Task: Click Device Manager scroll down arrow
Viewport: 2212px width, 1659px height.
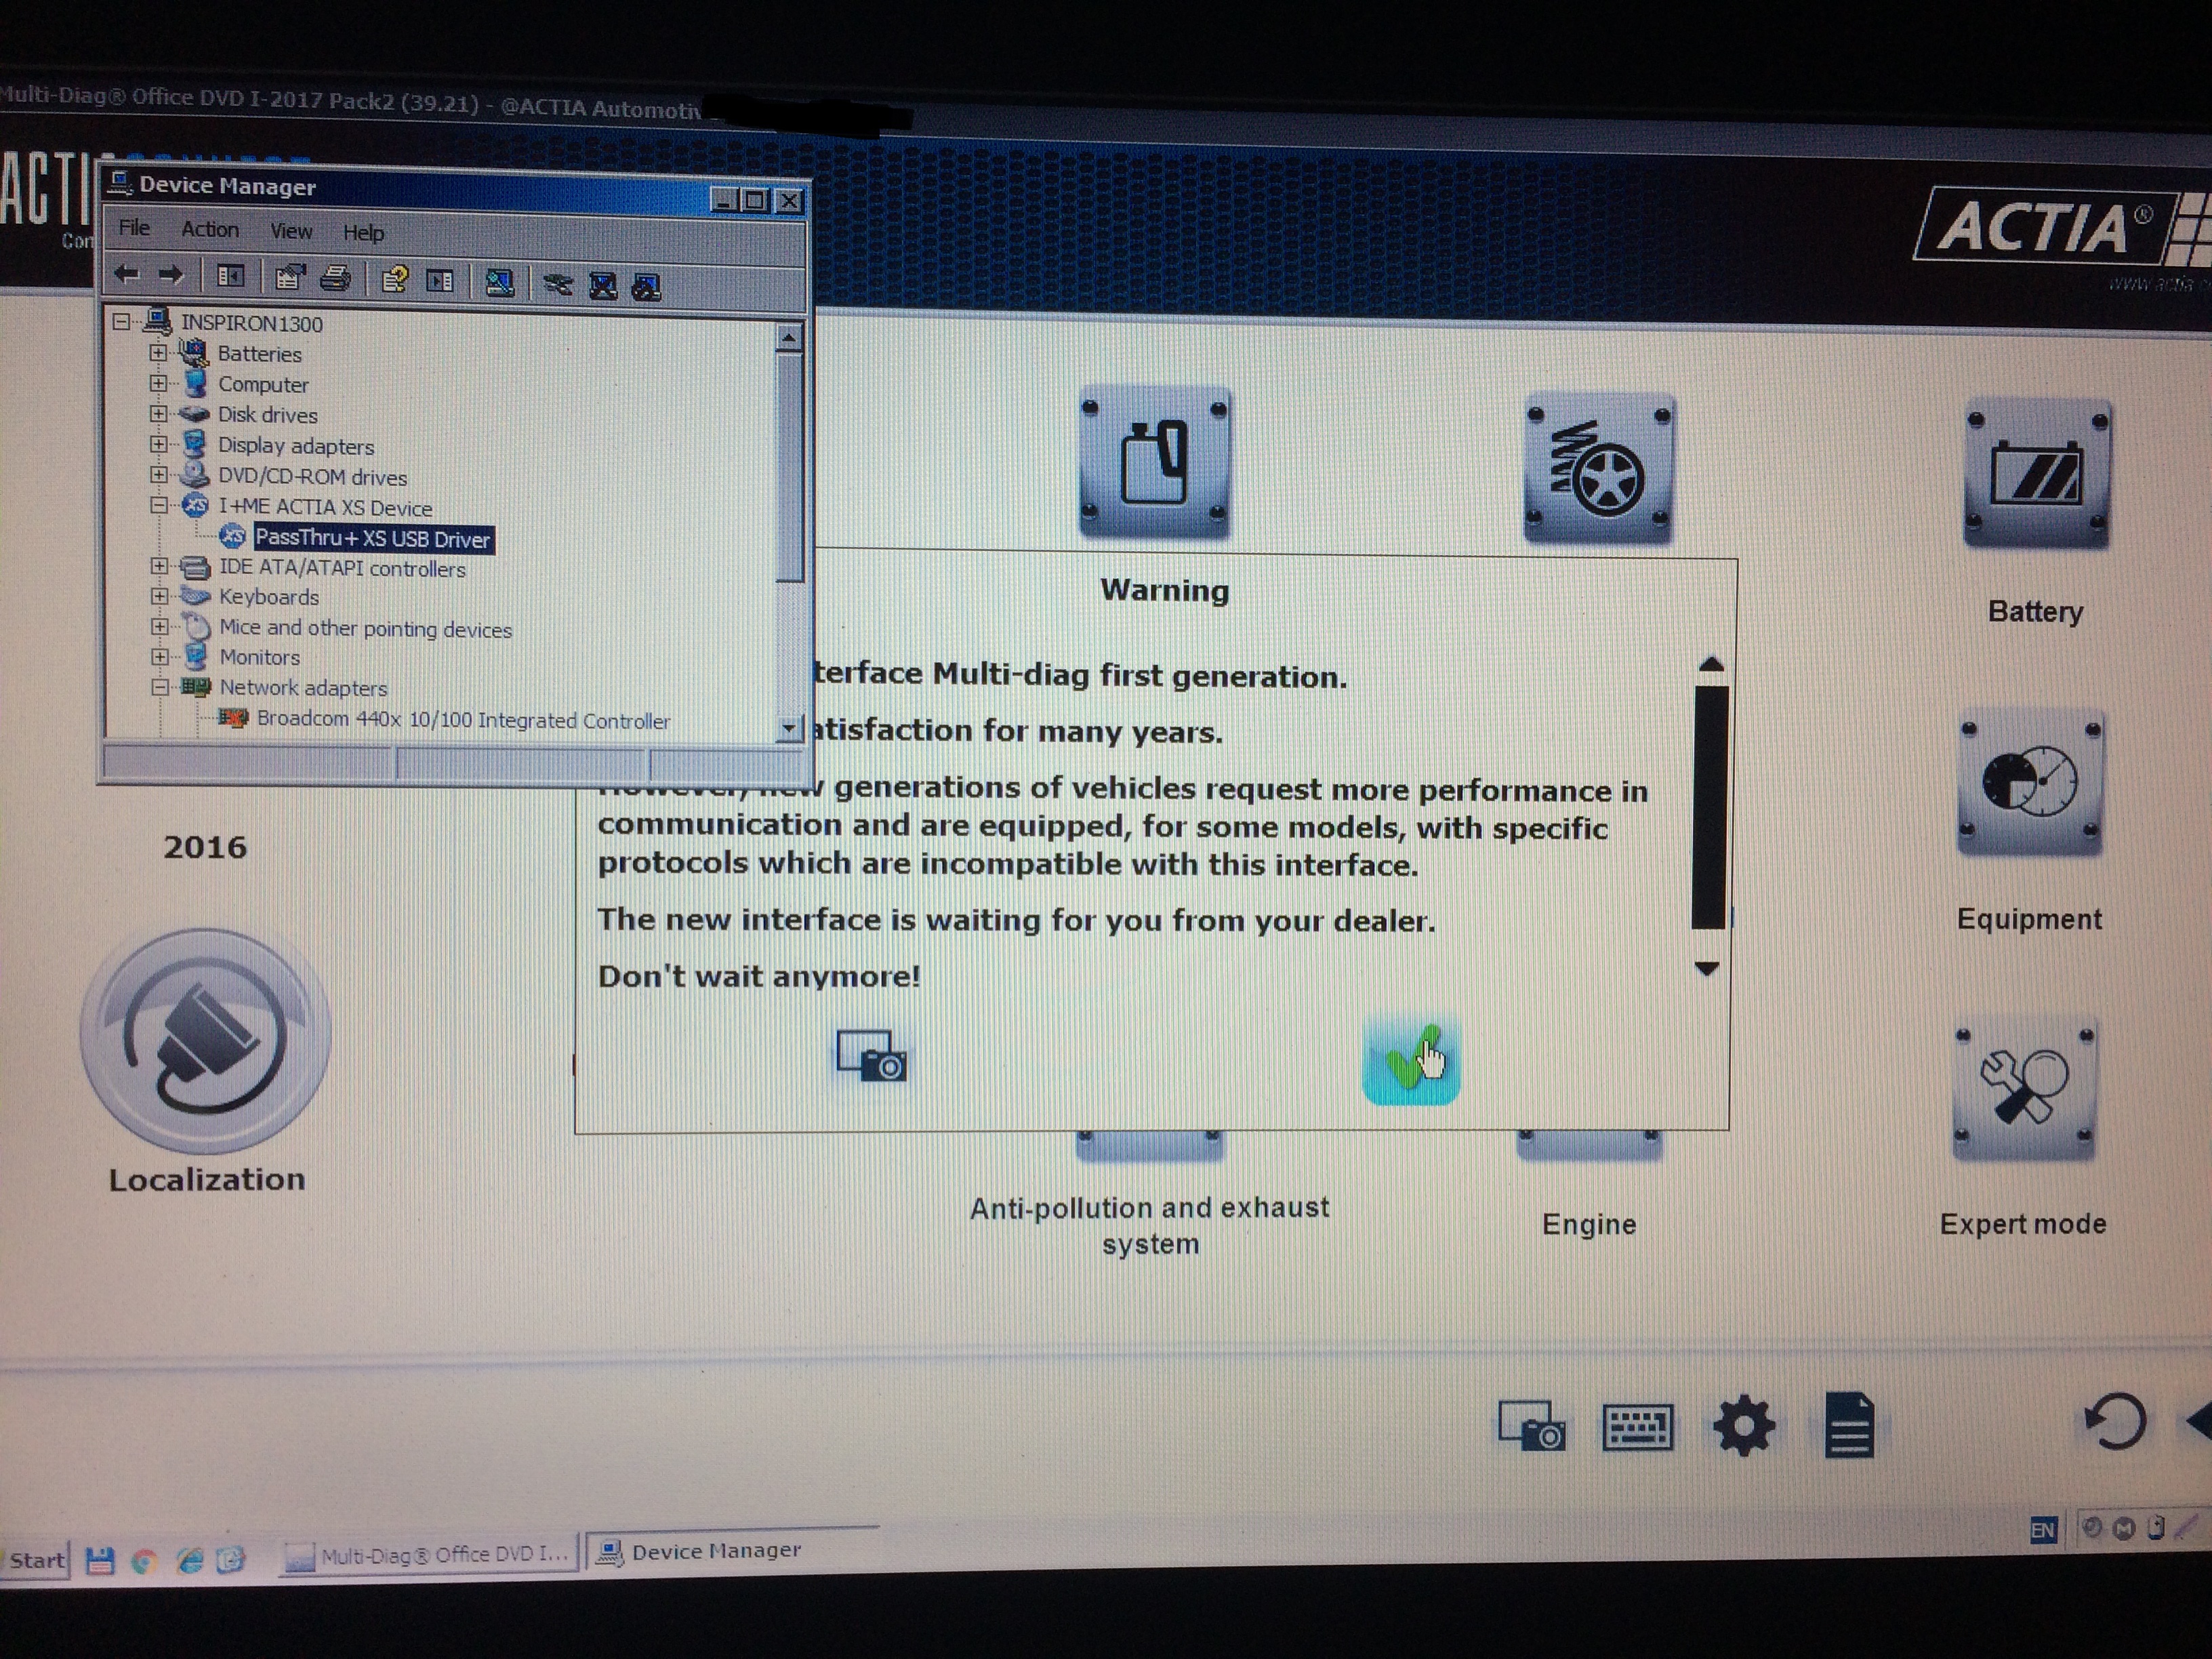Action: [x=789, y=728]
